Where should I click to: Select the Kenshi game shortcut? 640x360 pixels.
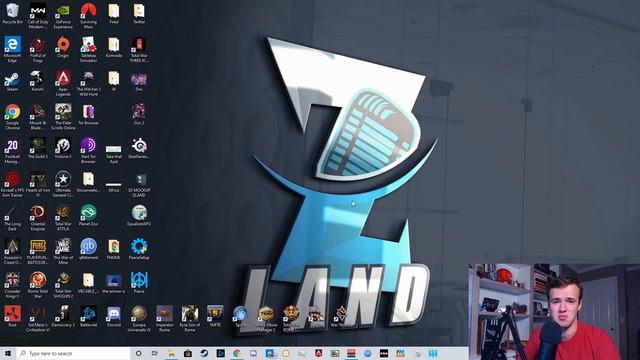tap(38, 81)
